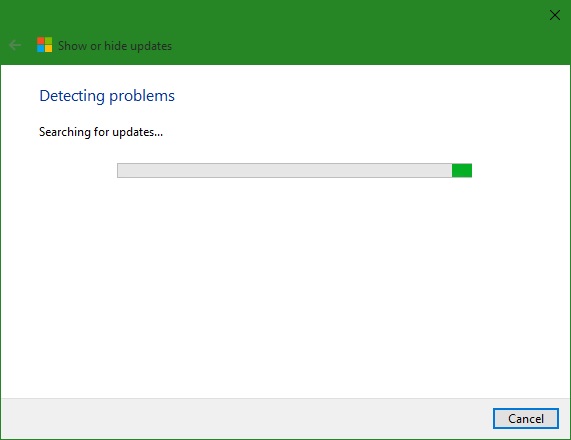Click the Cancel button
571x440 pixels.
point(525,419)
